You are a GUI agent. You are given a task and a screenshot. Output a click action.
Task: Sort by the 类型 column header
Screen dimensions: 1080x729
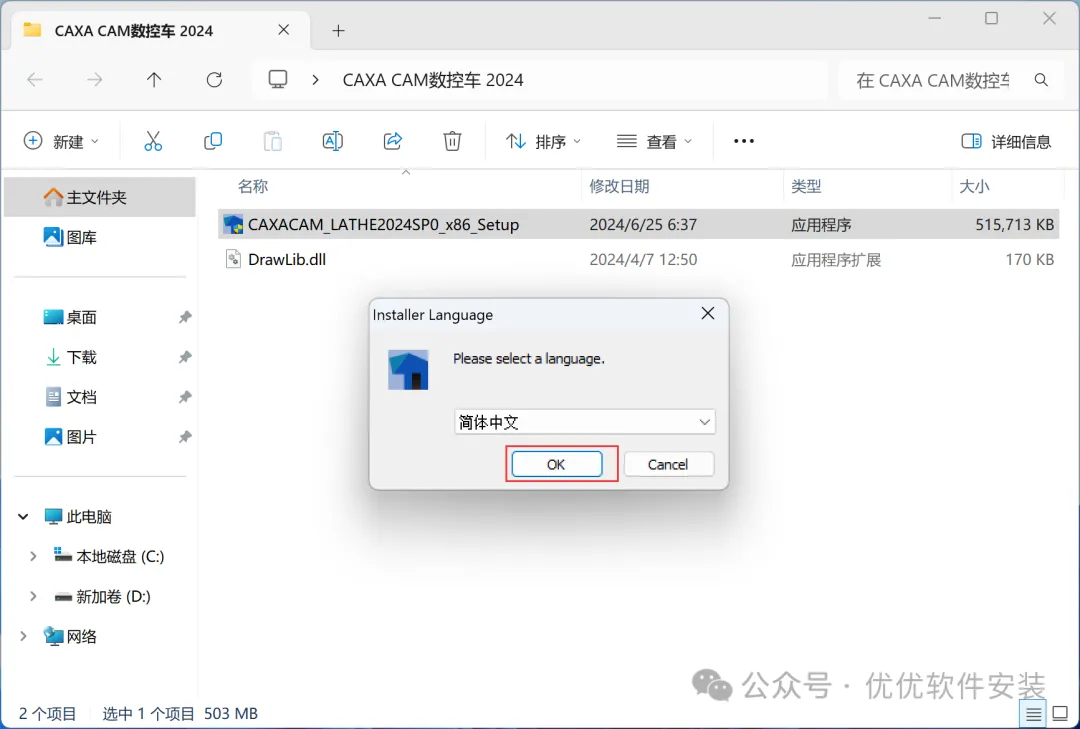pyautogui.click(x=806, y=186)
